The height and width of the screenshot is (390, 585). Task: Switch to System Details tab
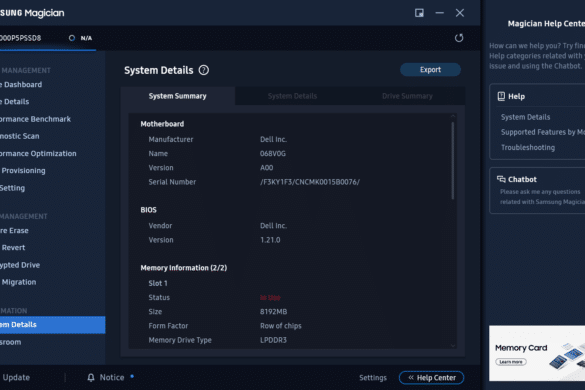(x=292, y=96)
